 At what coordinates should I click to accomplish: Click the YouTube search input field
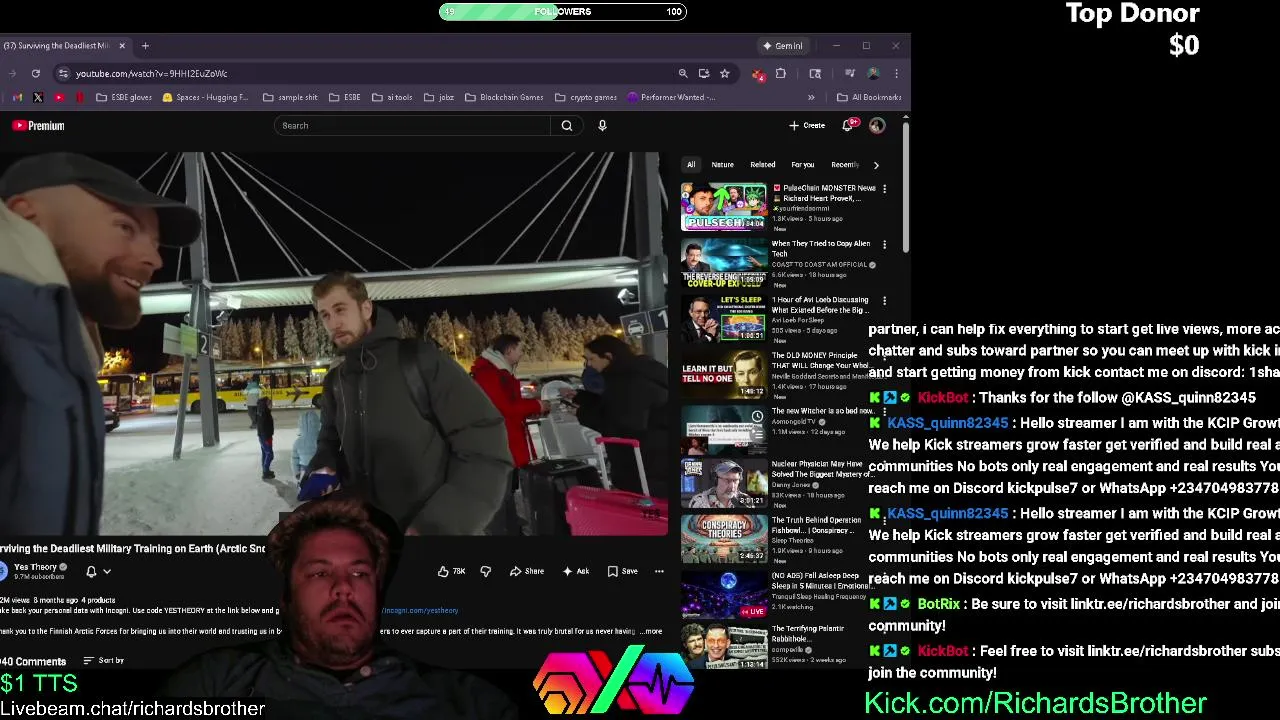point(412,126)
